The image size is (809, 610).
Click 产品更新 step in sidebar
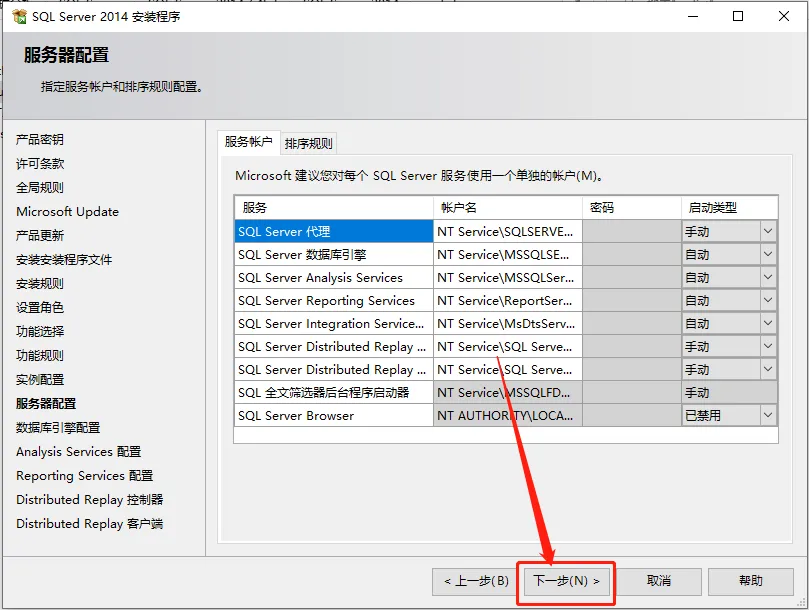[40, 235]
